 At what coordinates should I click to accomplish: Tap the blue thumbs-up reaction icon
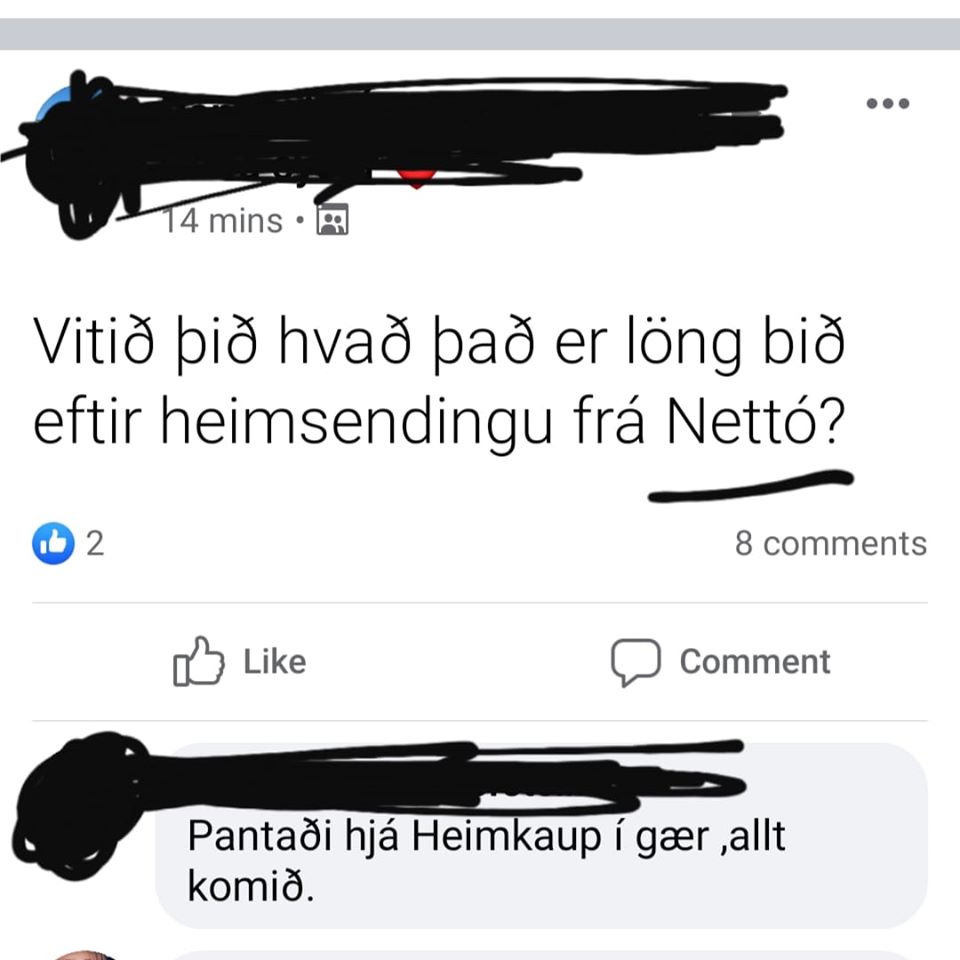(53, 543)
